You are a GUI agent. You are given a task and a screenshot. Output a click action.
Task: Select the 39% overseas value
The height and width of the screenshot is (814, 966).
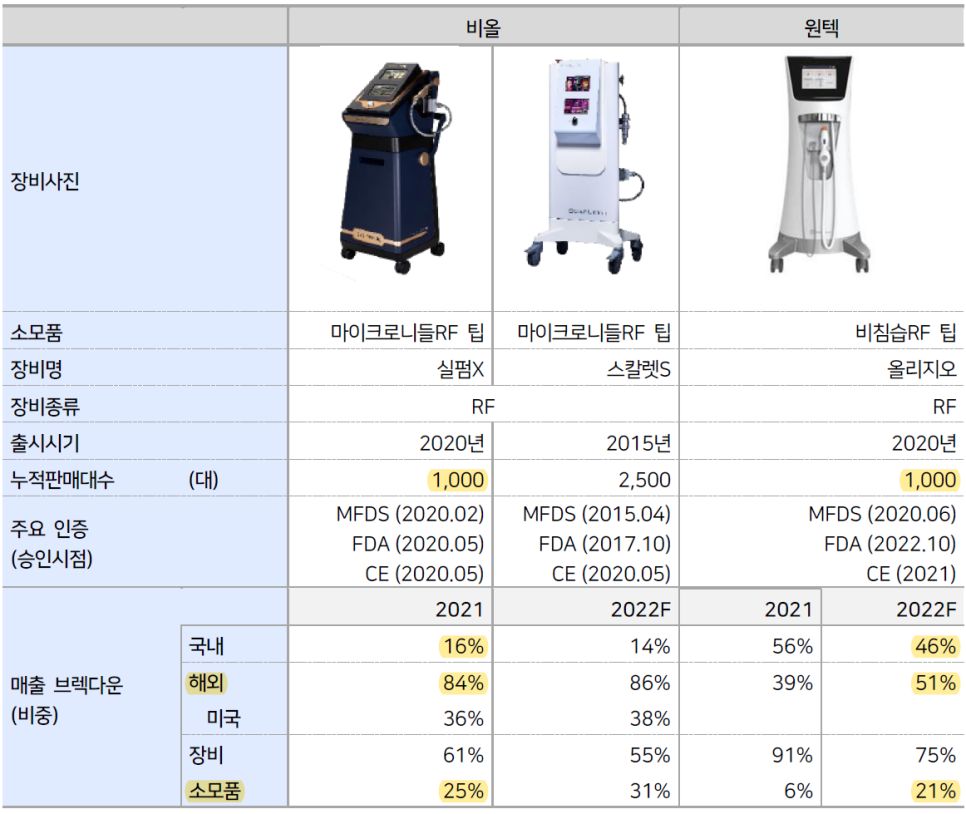(x=792, y=683)
